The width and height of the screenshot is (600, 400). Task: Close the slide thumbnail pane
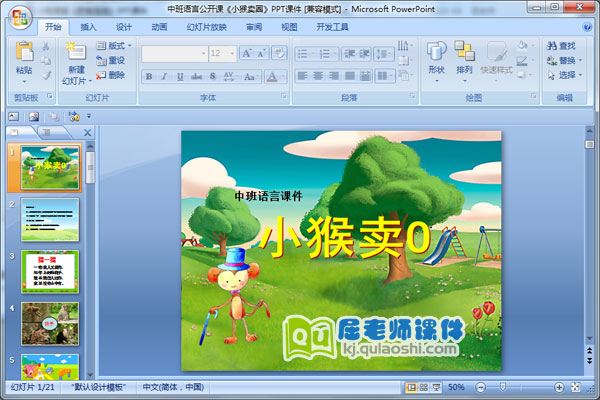(x=87, y=133)
